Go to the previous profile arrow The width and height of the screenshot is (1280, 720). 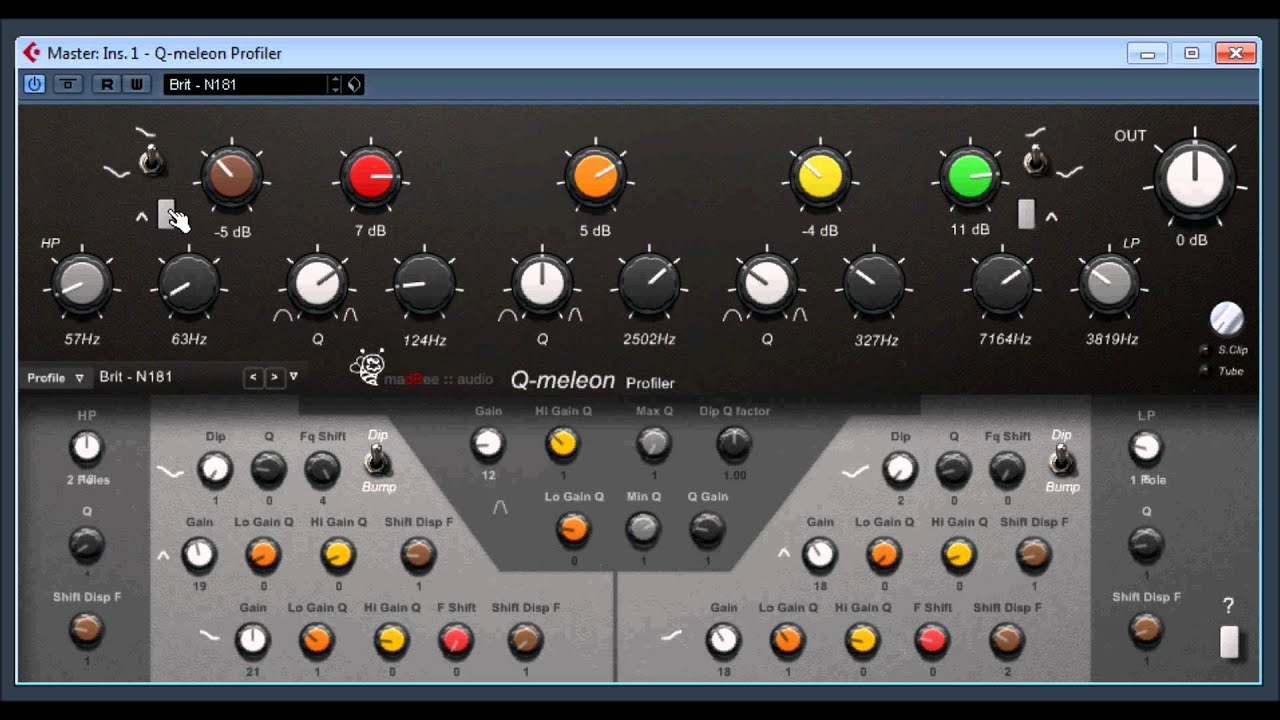tap(253, 377)
